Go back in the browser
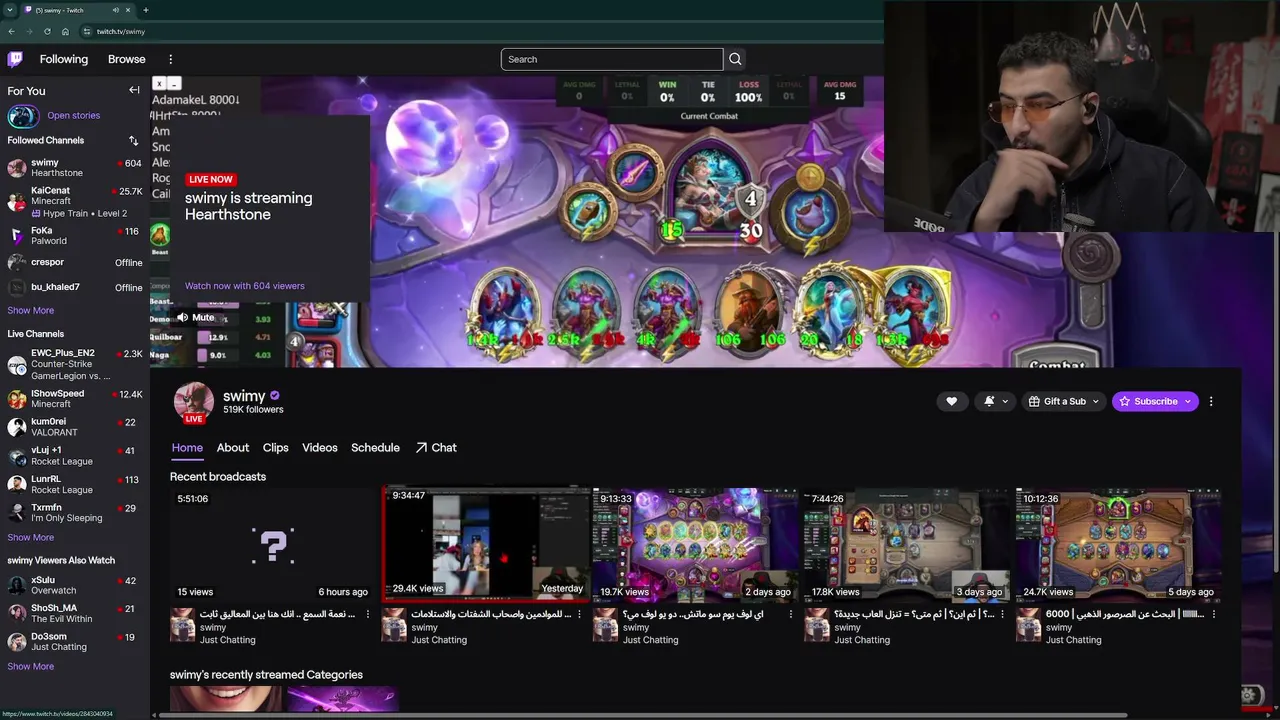 (x=11, y=31)
